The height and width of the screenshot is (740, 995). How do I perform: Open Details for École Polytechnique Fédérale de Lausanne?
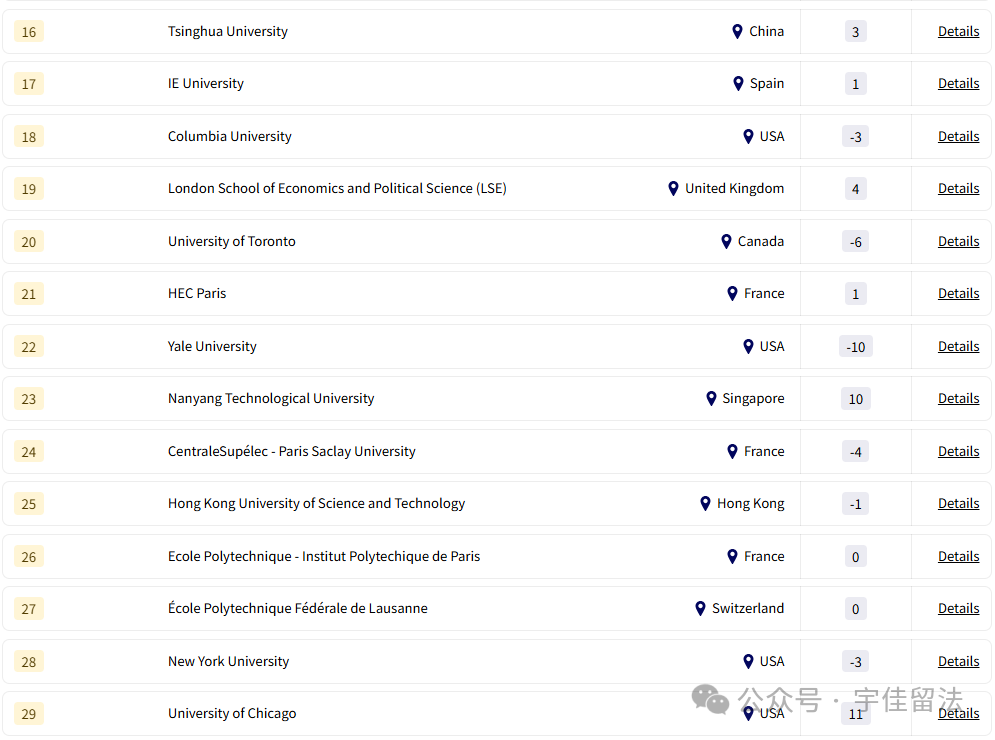pos(958,609)
